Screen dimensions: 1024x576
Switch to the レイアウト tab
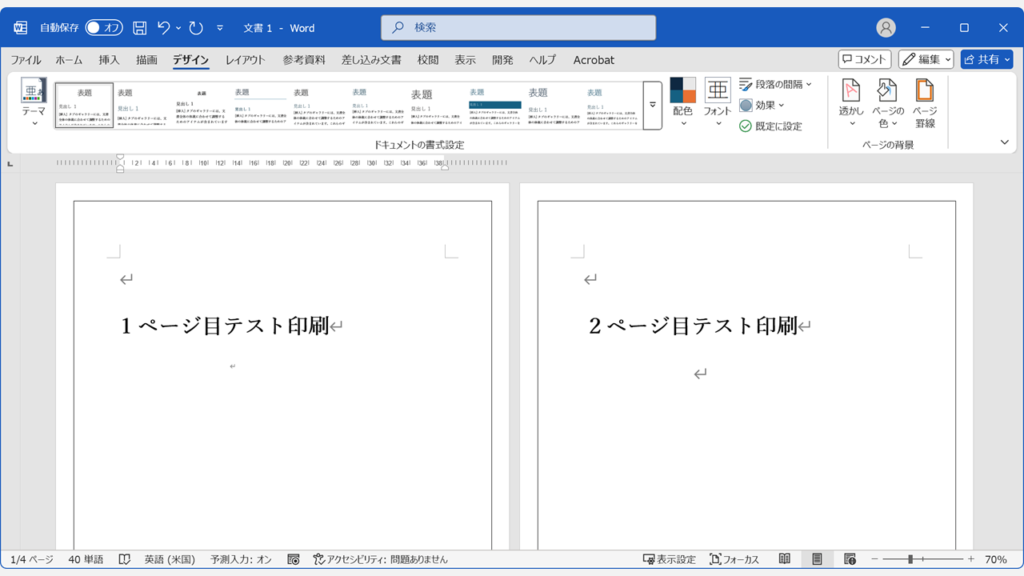(246, 60)
